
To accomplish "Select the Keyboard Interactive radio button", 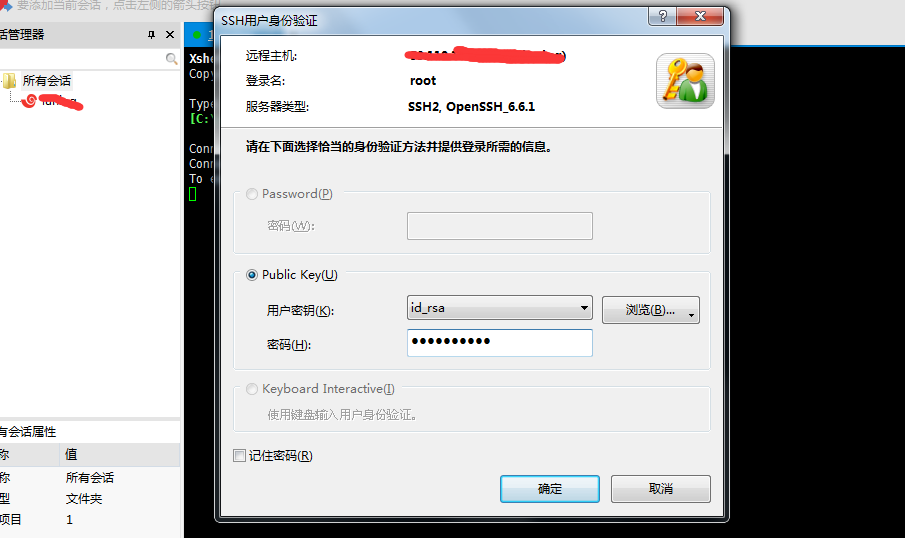I will point(252,389).
